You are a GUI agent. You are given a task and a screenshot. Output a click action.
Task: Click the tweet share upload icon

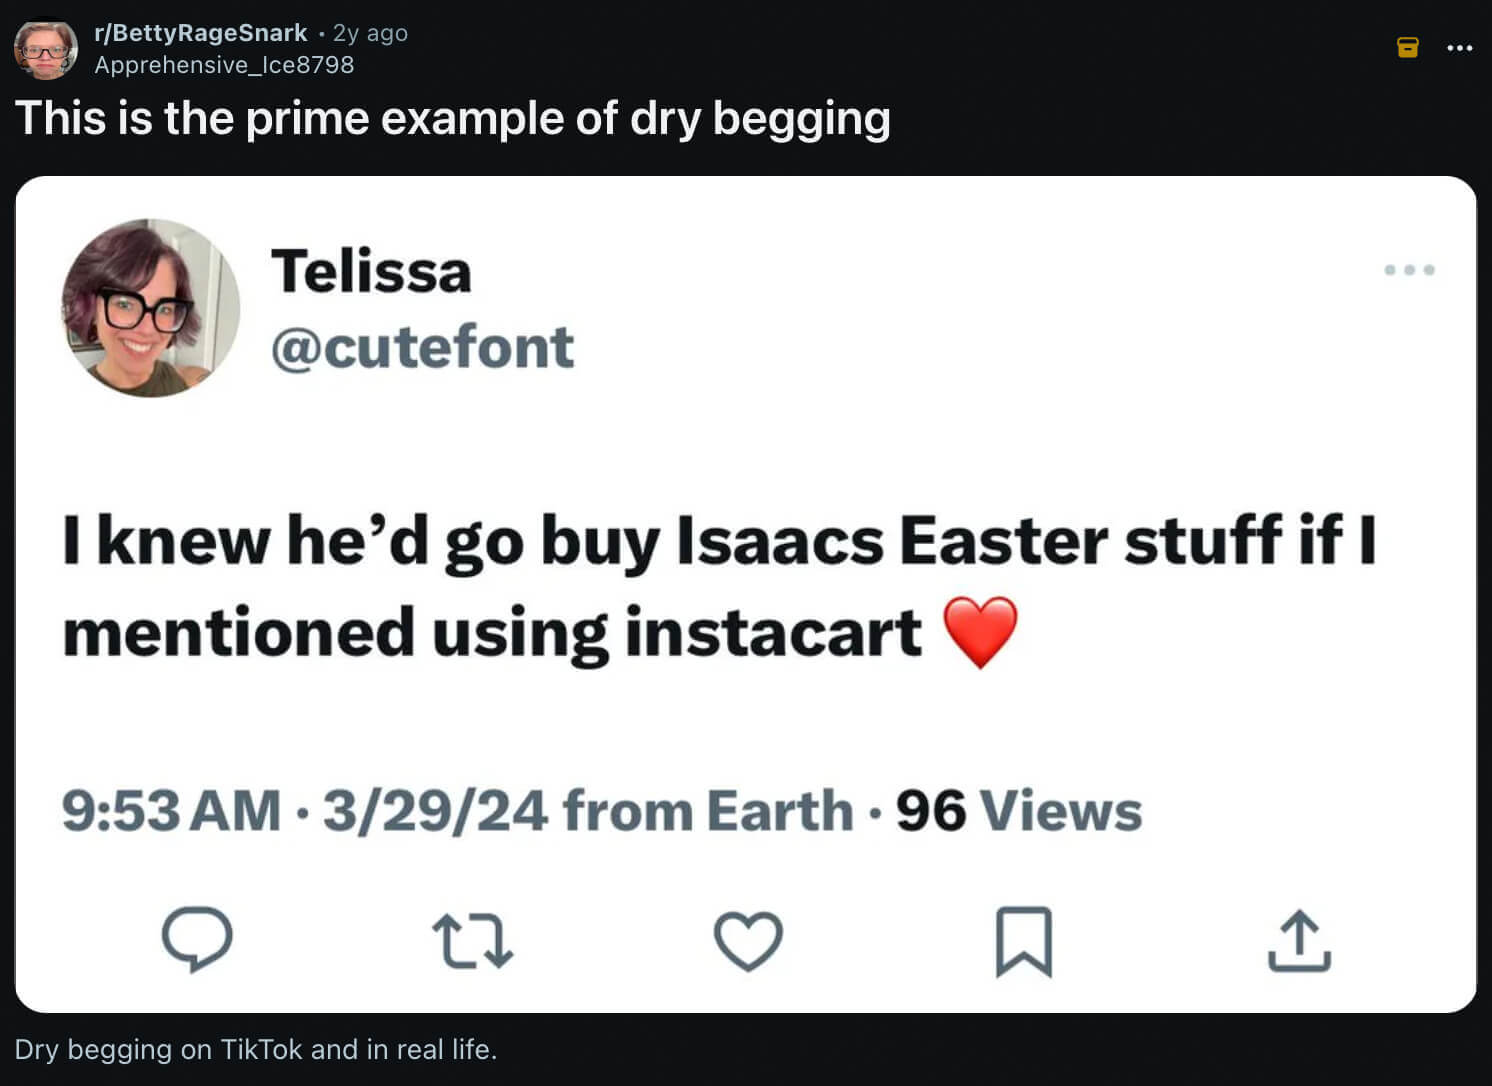[x=1299, y=941]
